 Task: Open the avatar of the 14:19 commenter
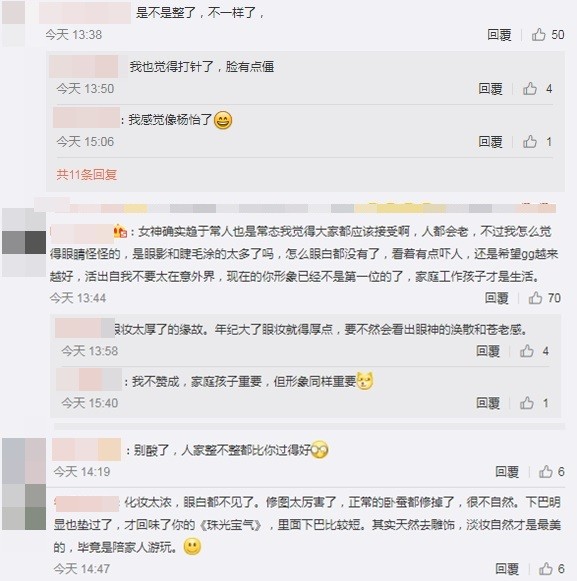click(x=24, y=461)
